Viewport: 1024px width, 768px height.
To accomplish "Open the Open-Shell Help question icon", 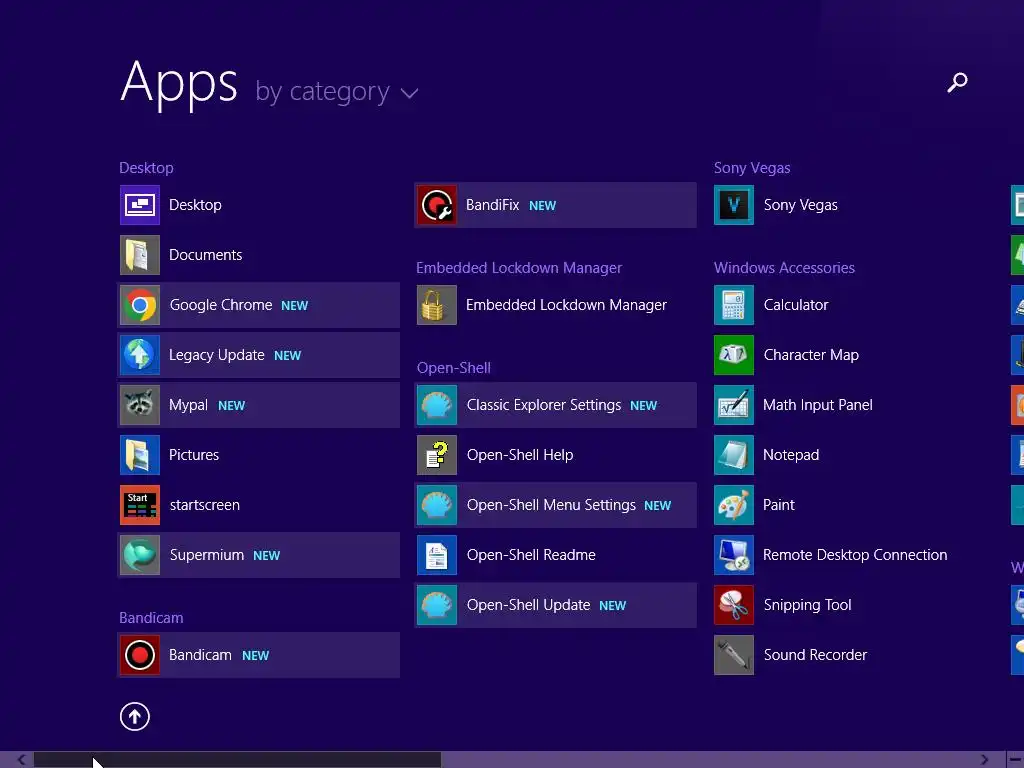I will tap(437, 455).
